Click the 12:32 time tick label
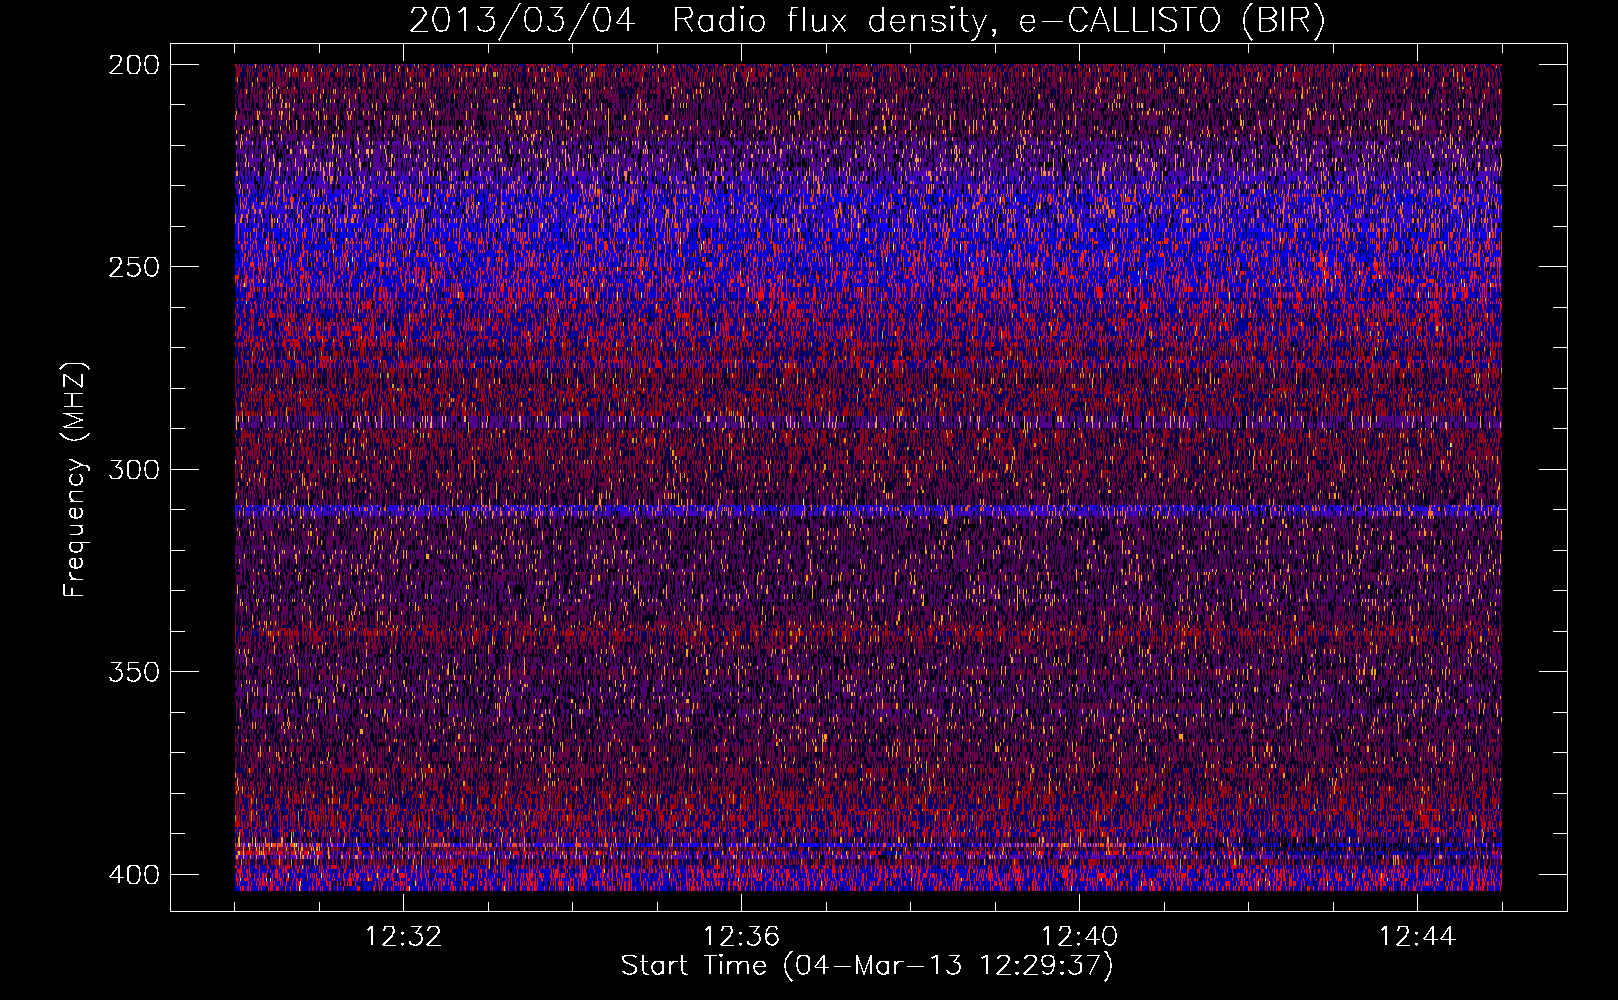This screenshot has height=1000, width=1618. tap(403, 937)
